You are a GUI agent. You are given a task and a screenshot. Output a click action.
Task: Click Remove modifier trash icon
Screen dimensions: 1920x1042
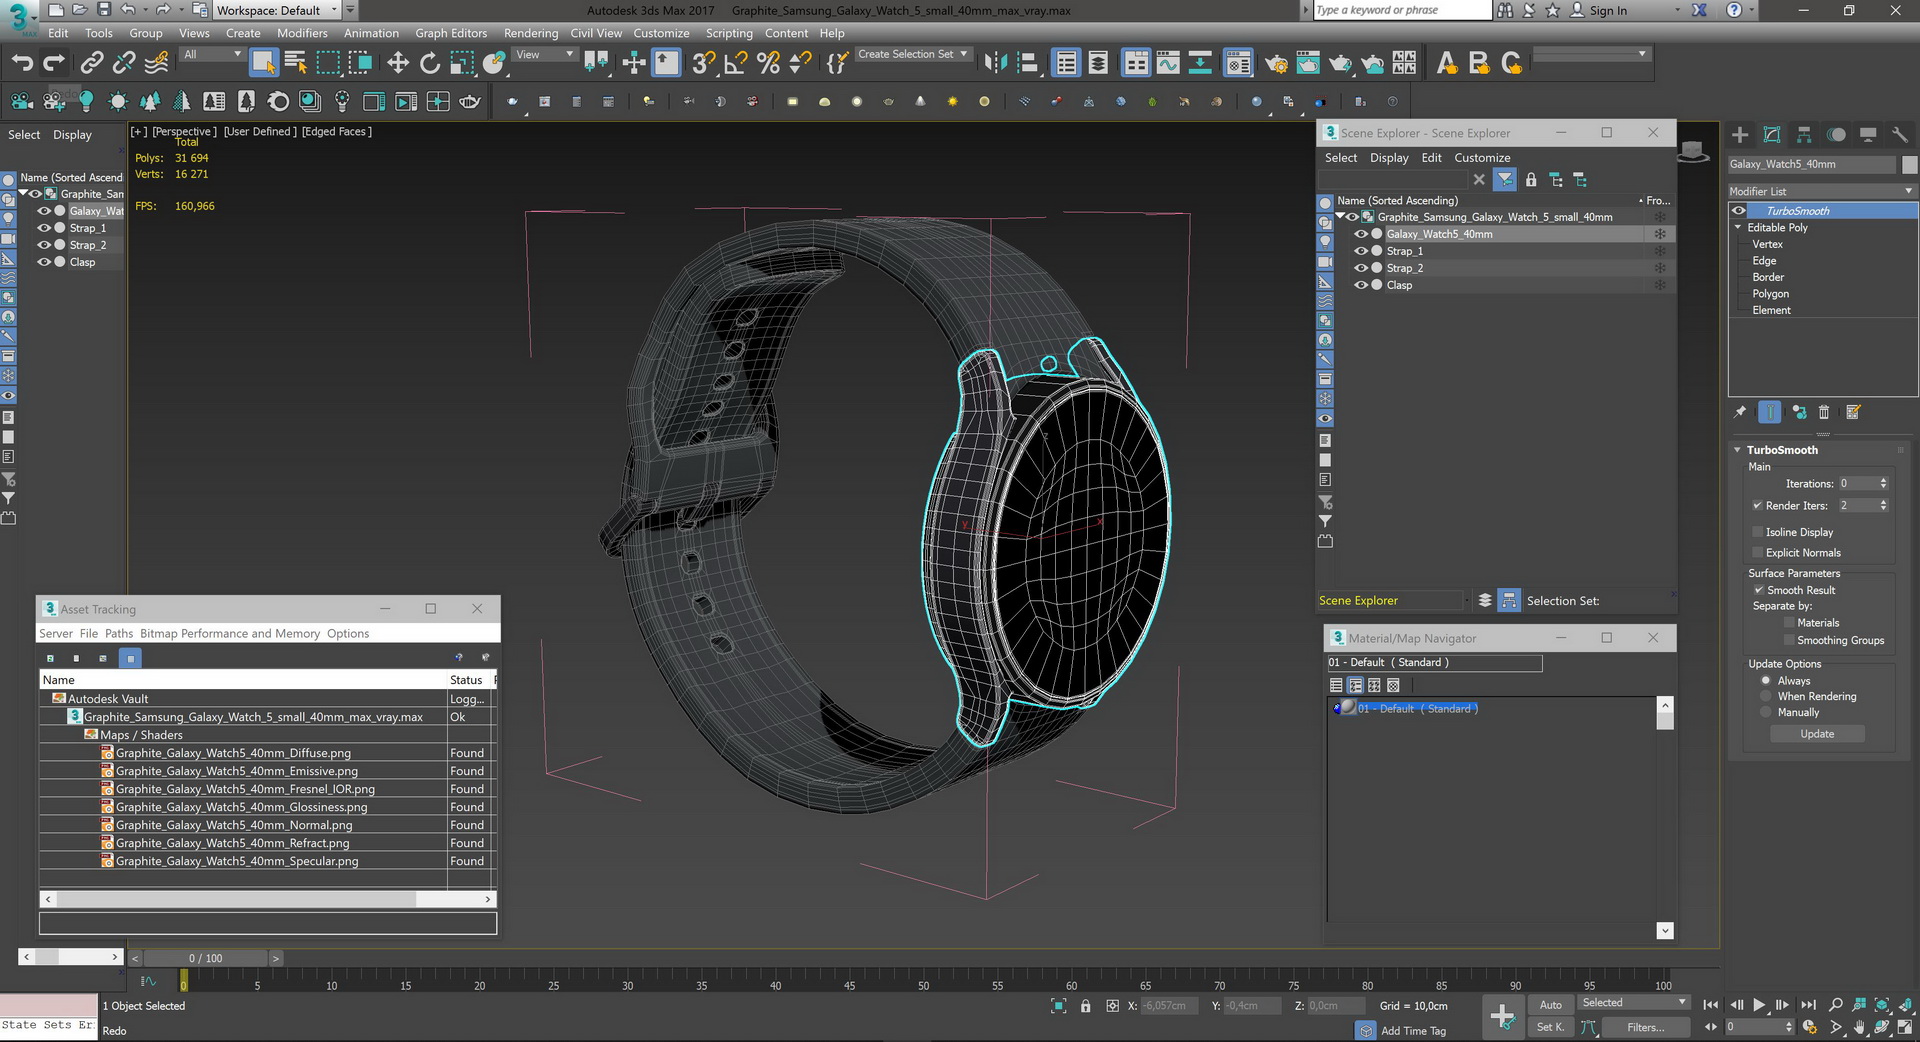point(1824,412)
